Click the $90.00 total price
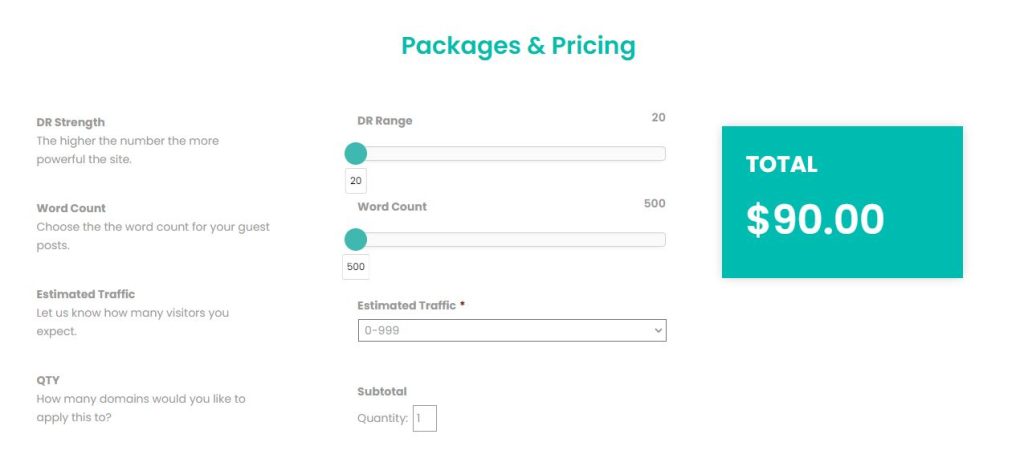This screenshot has height=467, width=1024. 815,220
